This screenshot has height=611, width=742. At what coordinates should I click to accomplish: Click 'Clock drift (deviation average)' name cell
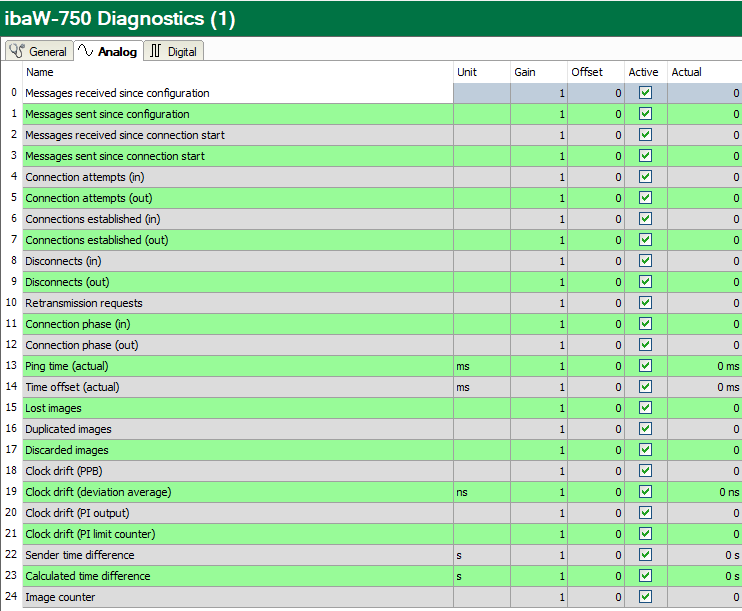(238, 492)
